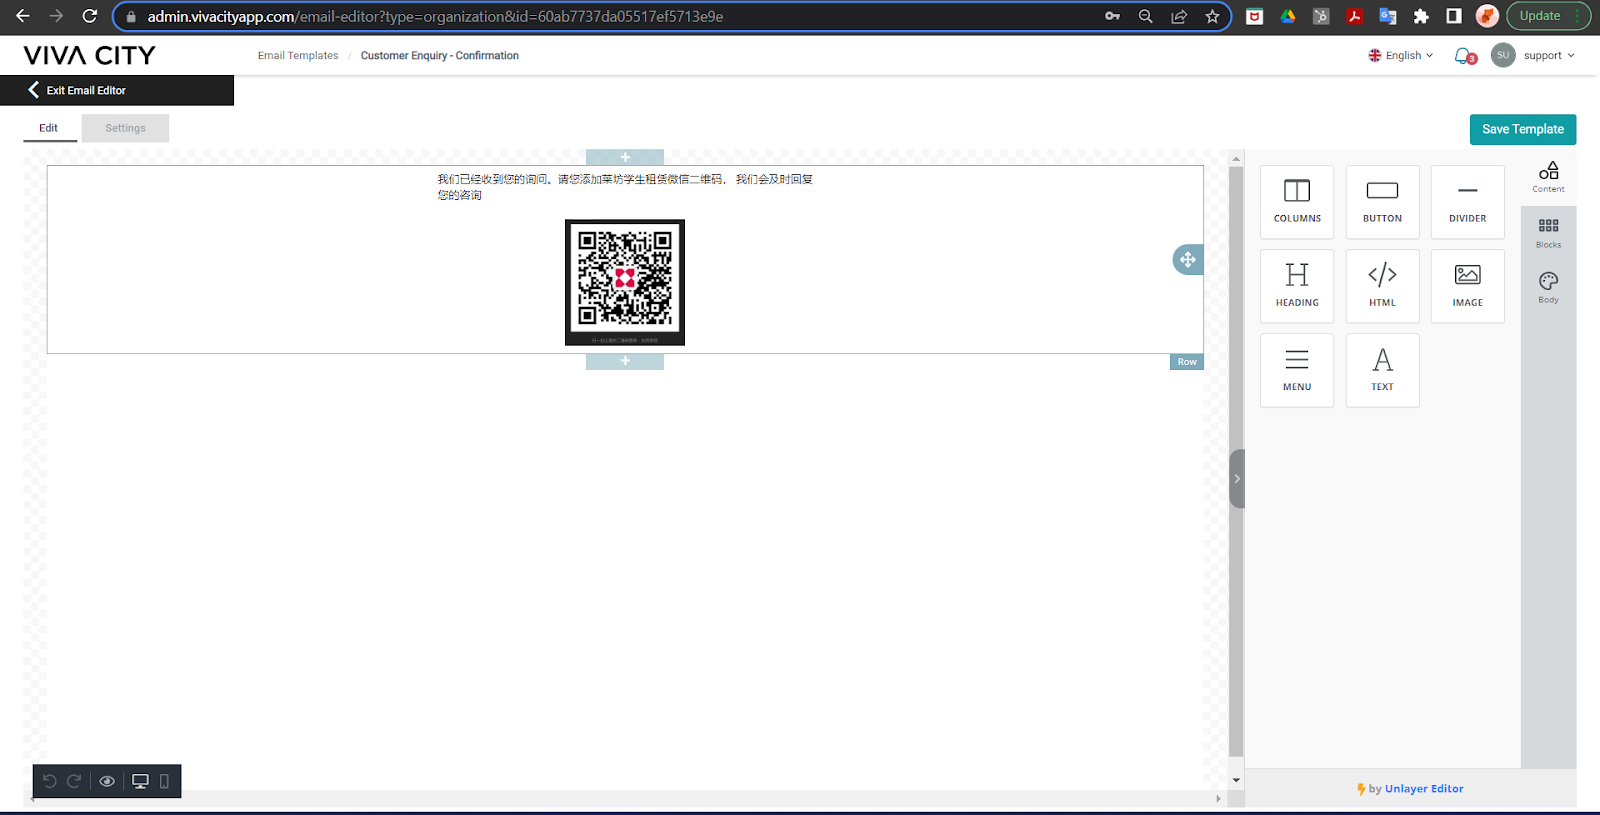Add a row below with plus button
The height and width of the screenshot is (815, 1600).
(x=625, y=361)
